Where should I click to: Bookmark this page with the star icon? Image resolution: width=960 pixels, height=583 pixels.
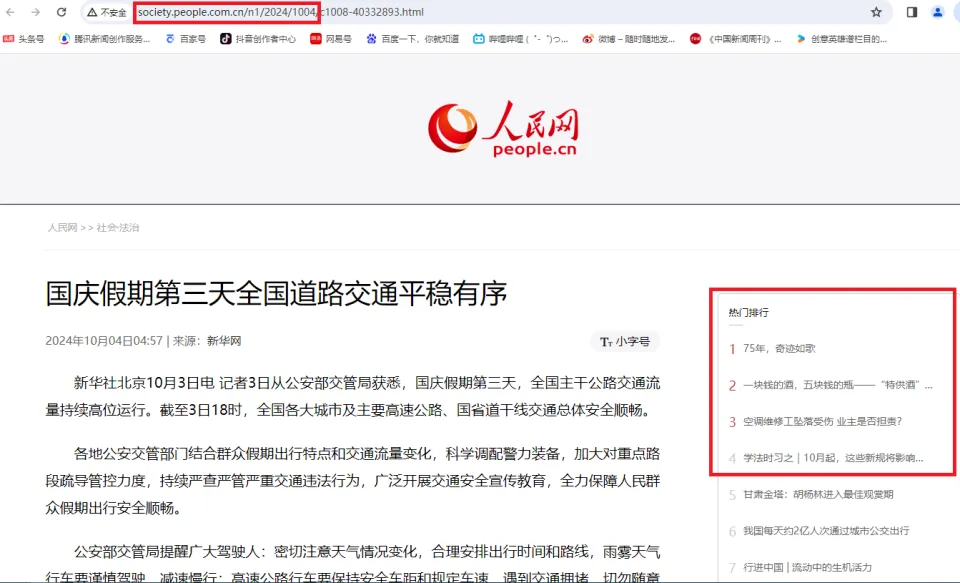point(876,12)
